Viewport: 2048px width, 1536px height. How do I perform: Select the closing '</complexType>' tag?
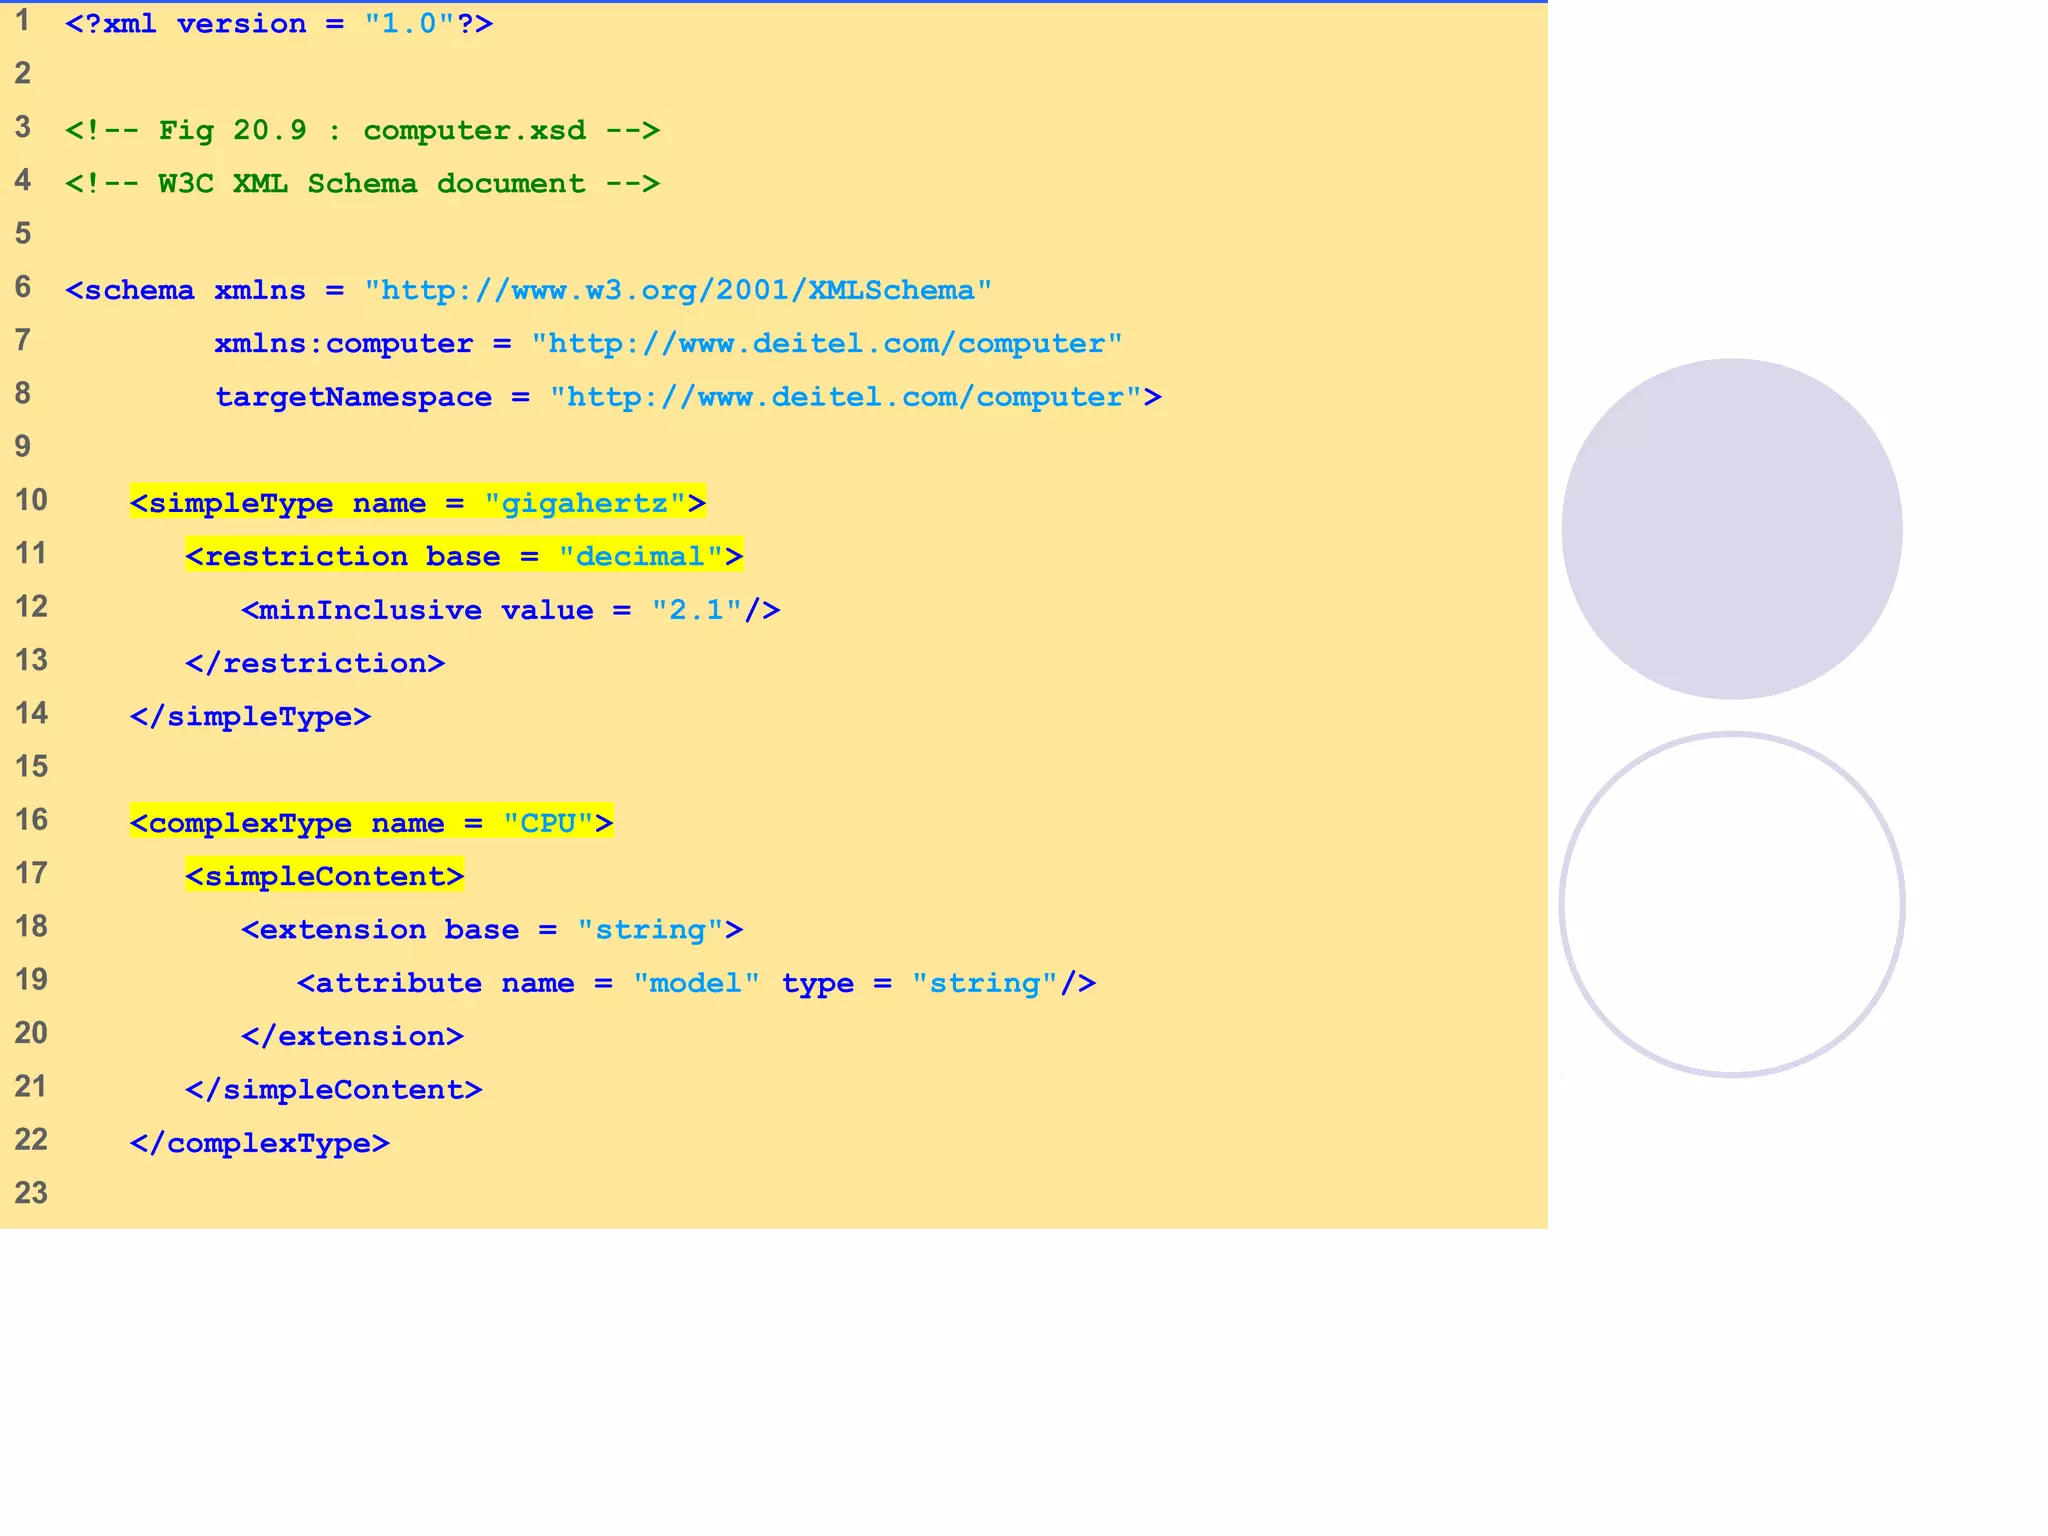click(260, 1143)
